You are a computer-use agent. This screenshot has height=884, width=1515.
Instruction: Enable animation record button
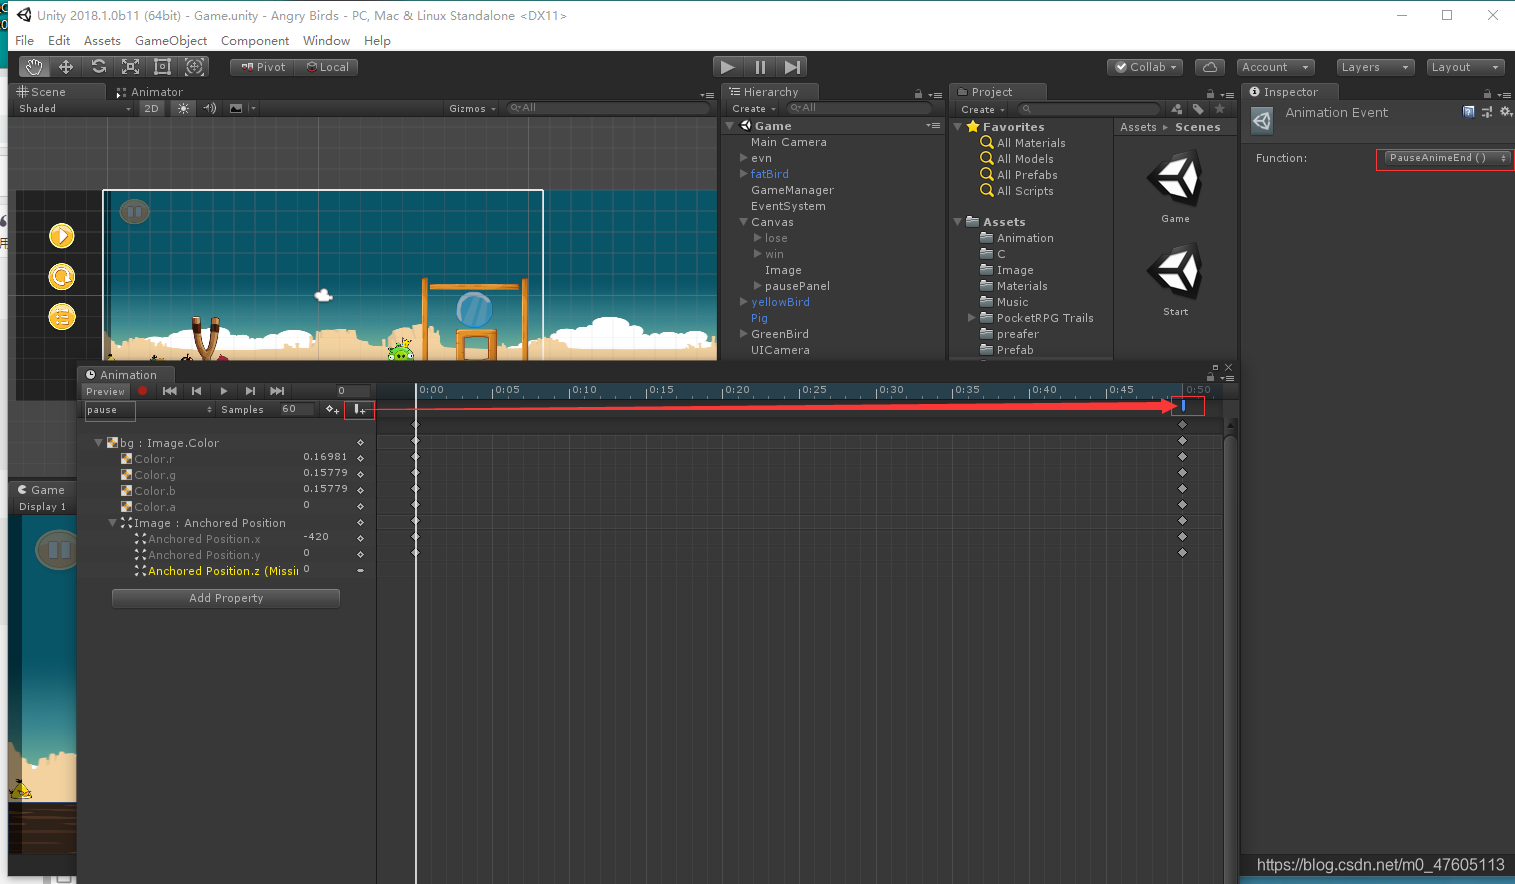click(142, 391)
